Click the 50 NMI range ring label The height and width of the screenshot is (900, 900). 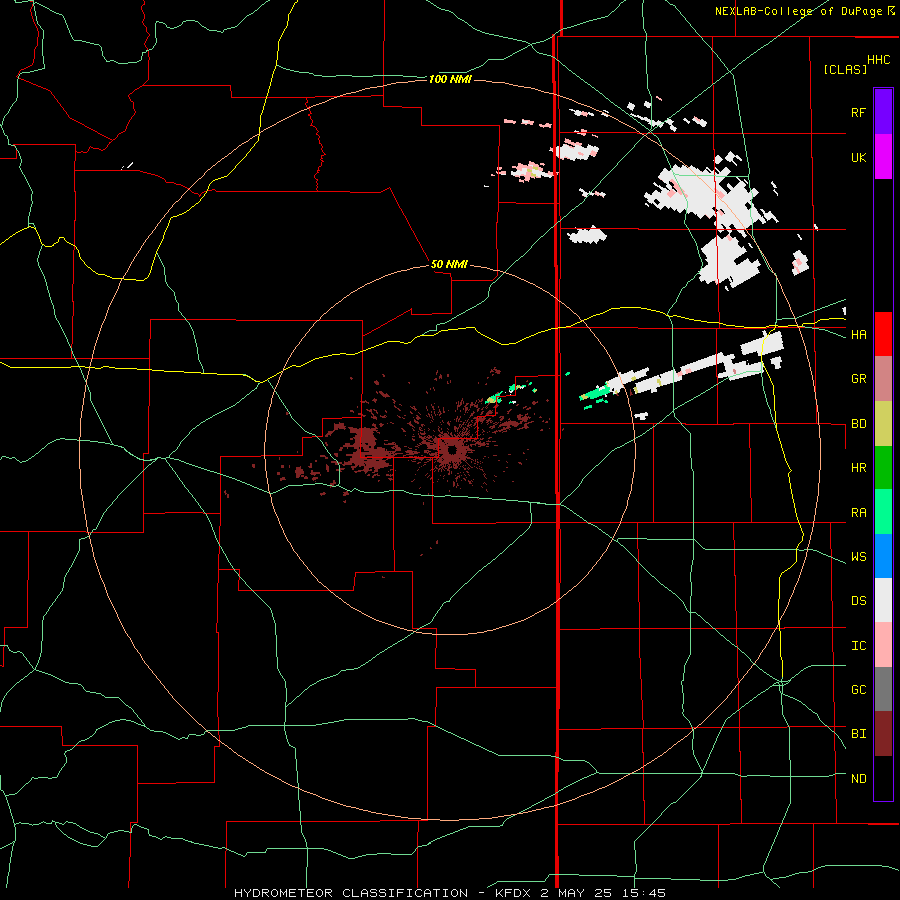coord(449,264)
